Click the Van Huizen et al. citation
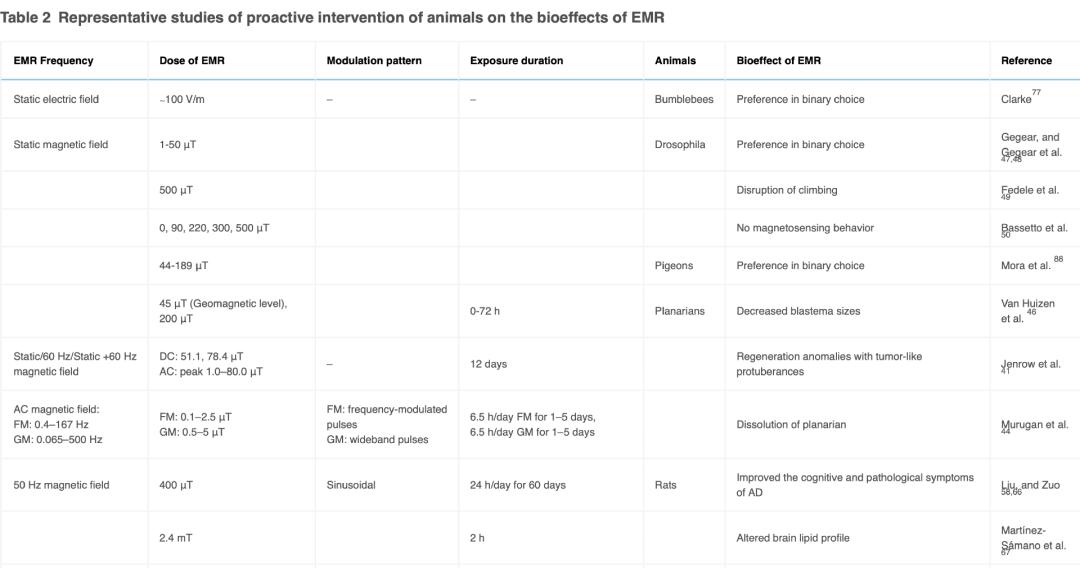Screen dimensions: 1080x568 point(1027,311)
